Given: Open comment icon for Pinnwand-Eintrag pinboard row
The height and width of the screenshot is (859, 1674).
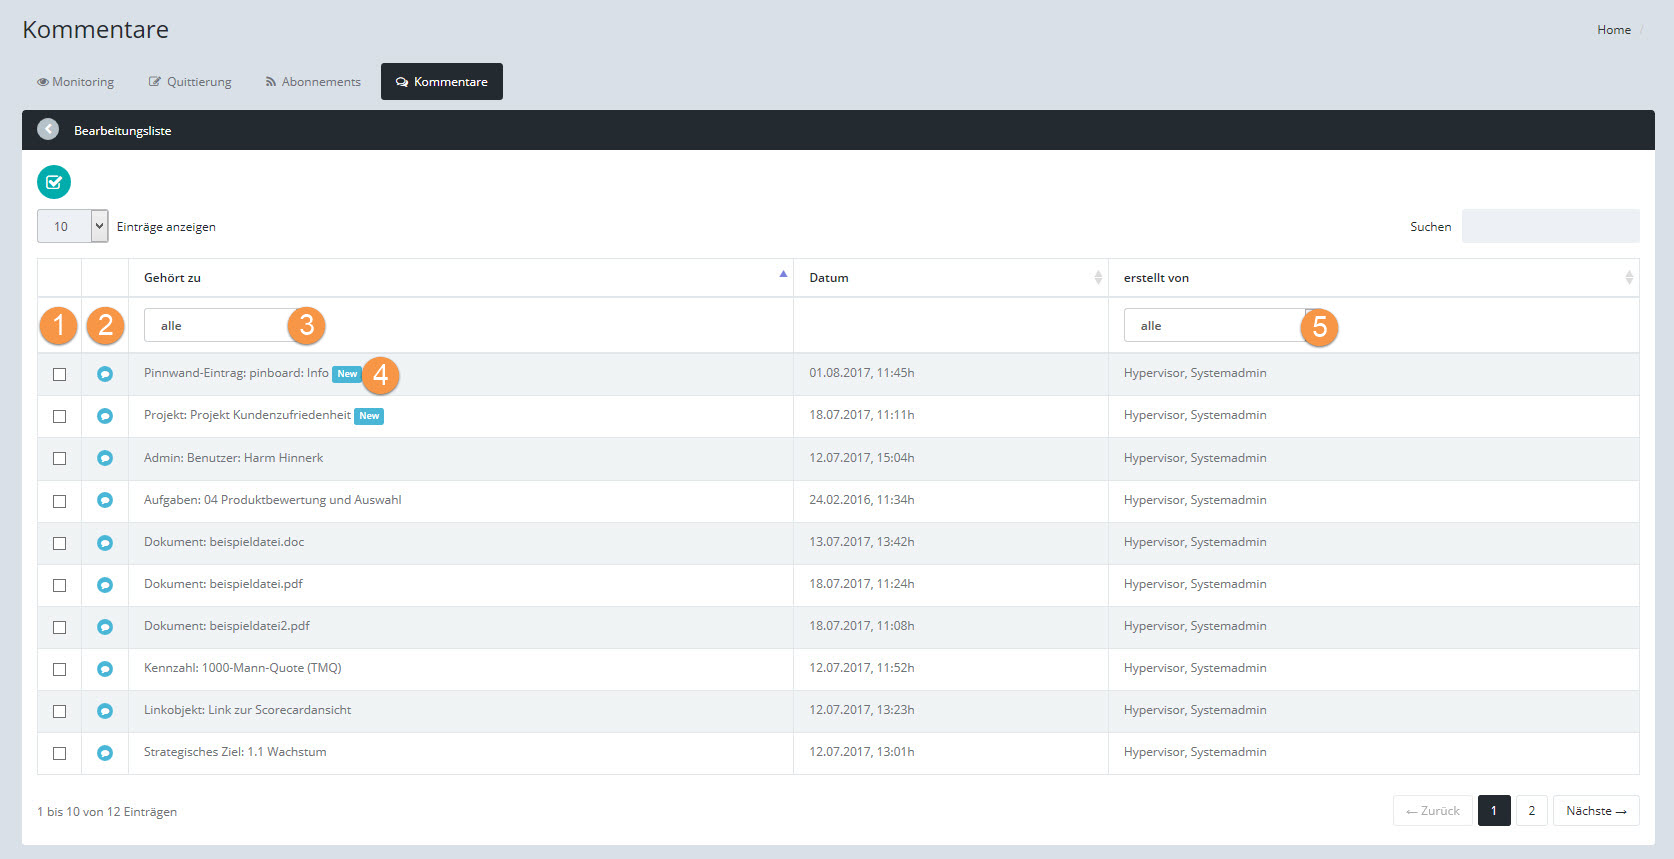Looking at the screenshot, I should 105,374.
